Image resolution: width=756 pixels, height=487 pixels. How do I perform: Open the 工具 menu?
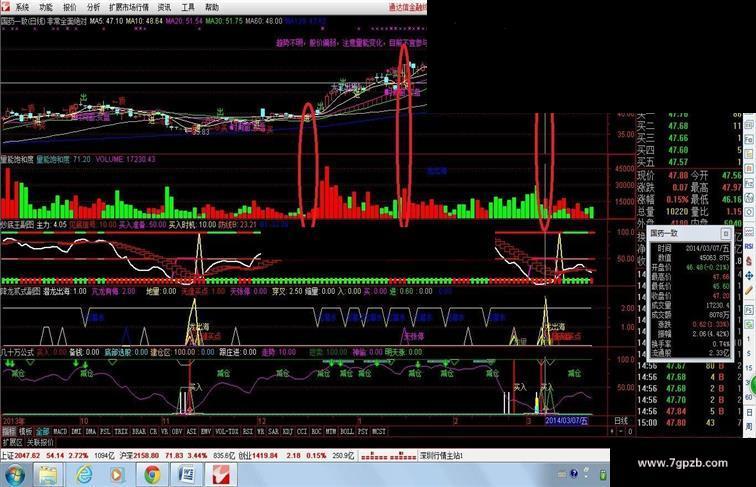[188, 7]
